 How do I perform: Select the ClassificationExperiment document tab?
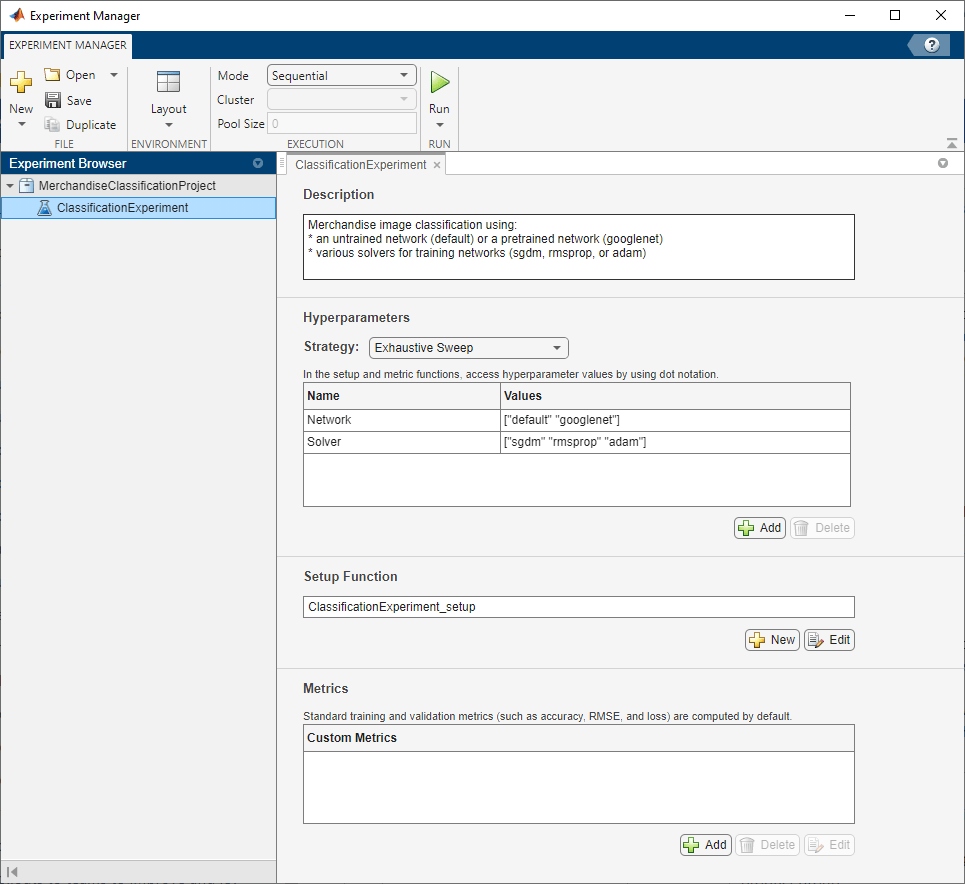360,164
